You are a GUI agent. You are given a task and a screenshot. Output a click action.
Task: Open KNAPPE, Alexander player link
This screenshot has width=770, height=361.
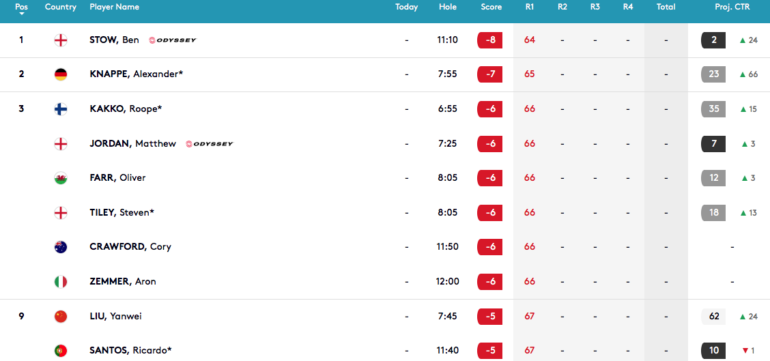coord(132,74)
